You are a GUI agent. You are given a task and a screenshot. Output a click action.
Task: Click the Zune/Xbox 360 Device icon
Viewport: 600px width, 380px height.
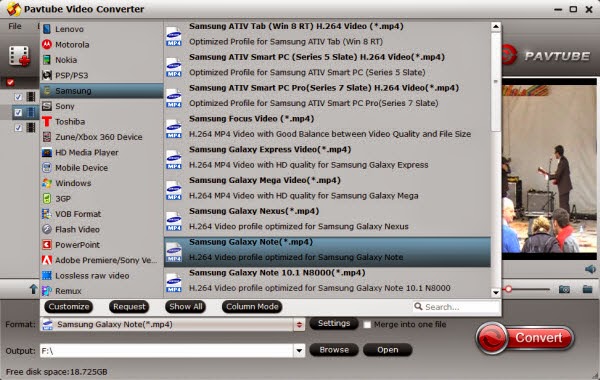click(x=47, y=137)
